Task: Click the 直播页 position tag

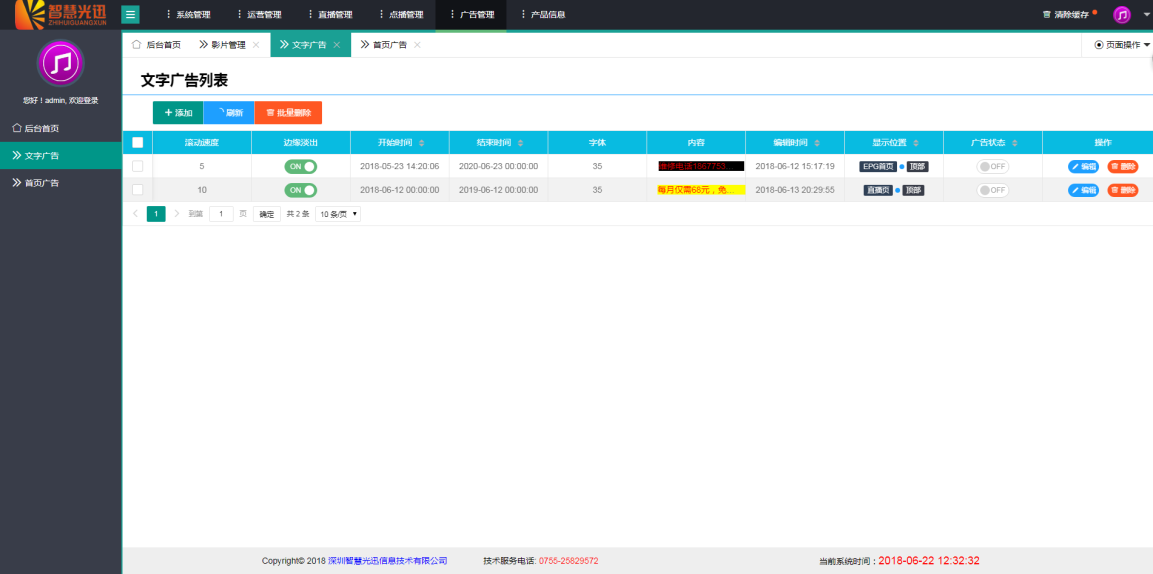Action: [x=878, y=190]
